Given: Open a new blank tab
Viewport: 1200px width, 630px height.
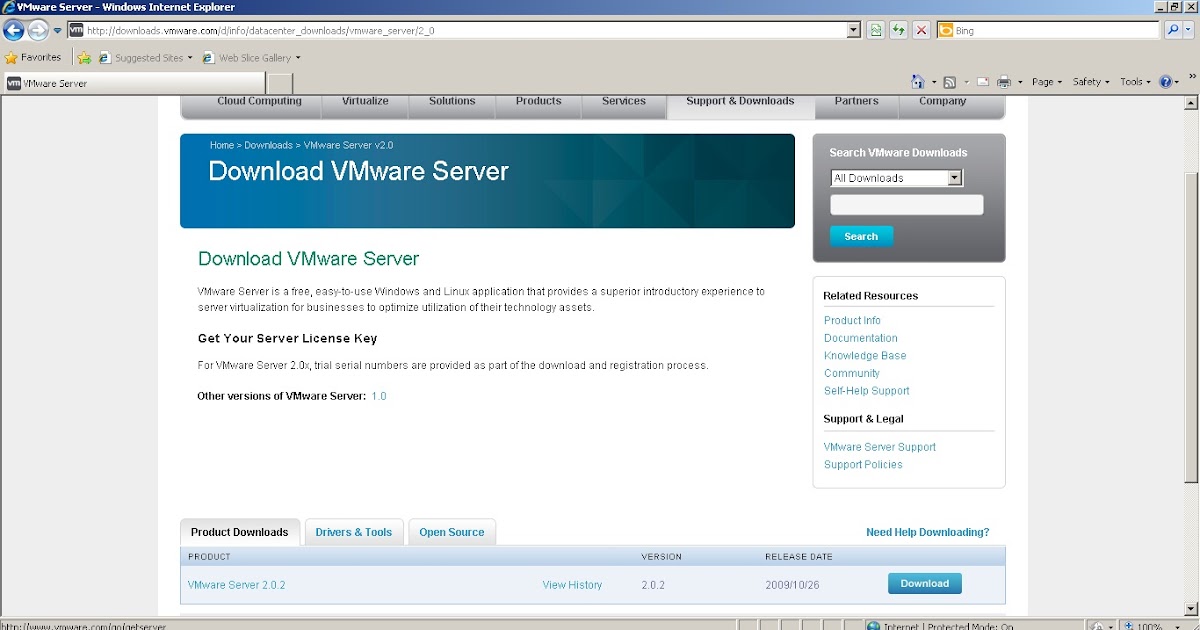Looking at the screenshot, I should [280, 83].
